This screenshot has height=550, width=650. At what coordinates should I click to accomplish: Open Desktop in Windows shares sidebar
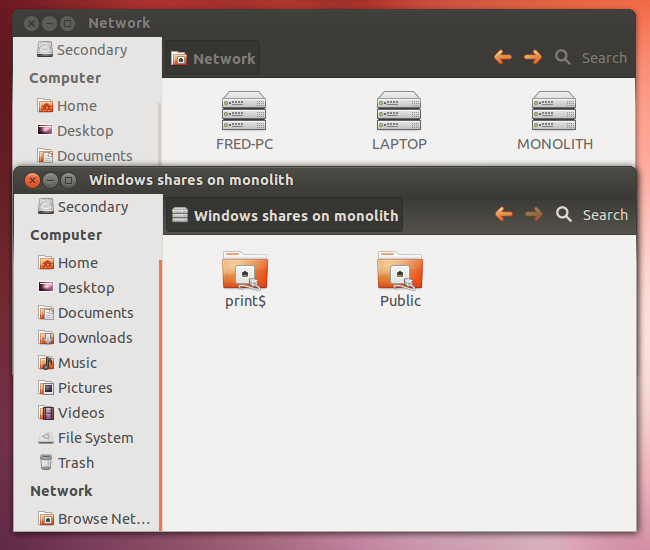[77, 288]
